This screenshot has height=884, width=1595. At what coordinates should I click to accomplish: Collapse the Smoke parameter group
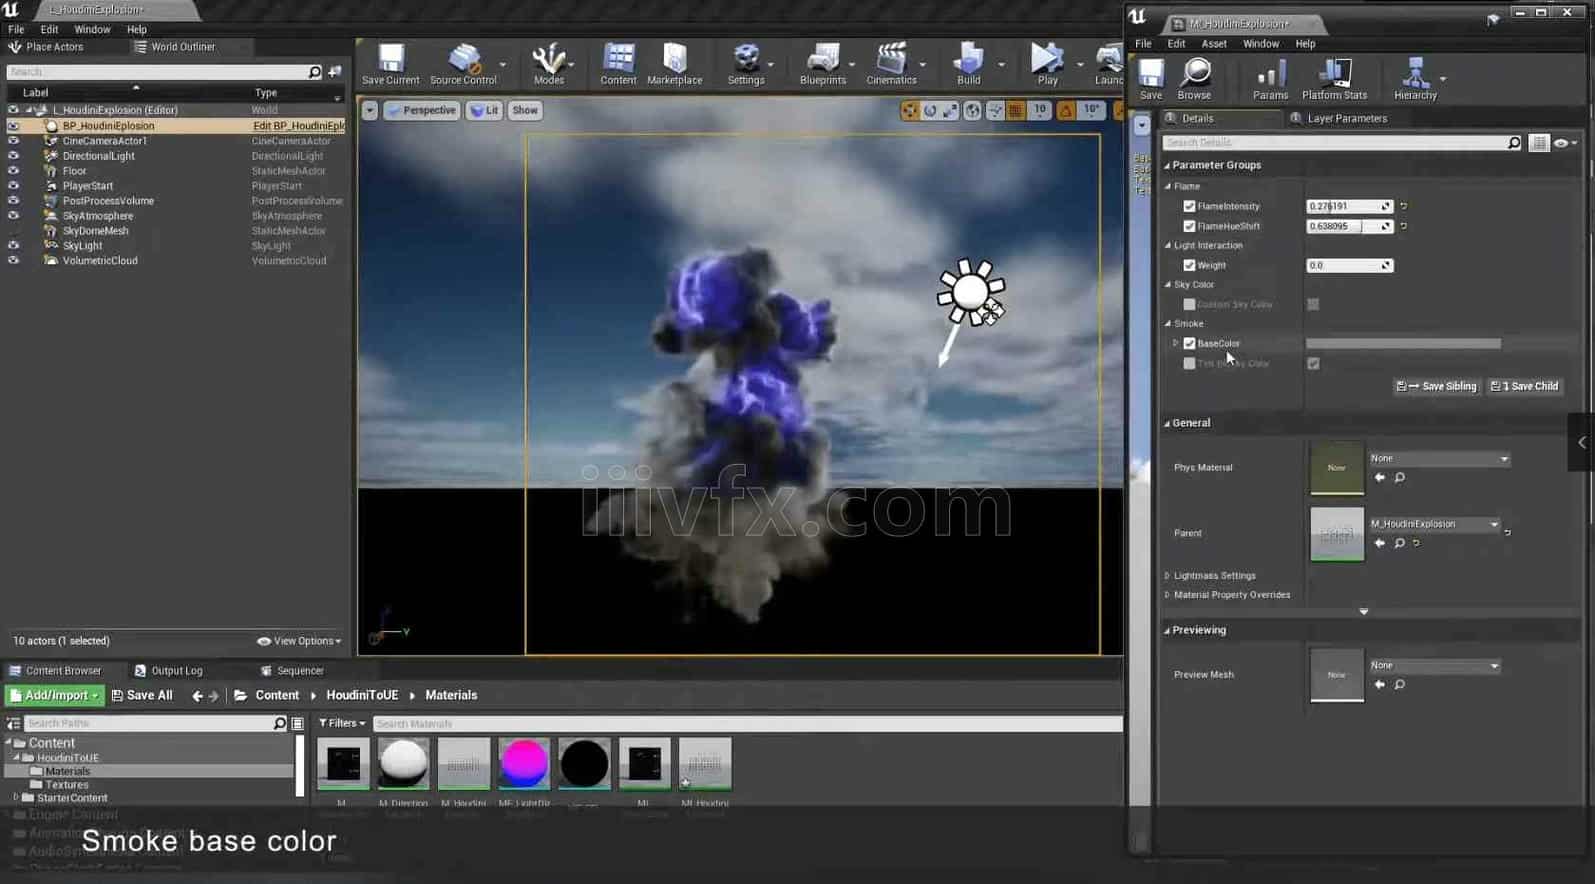pyautogui.click(x=1168, y=324)
